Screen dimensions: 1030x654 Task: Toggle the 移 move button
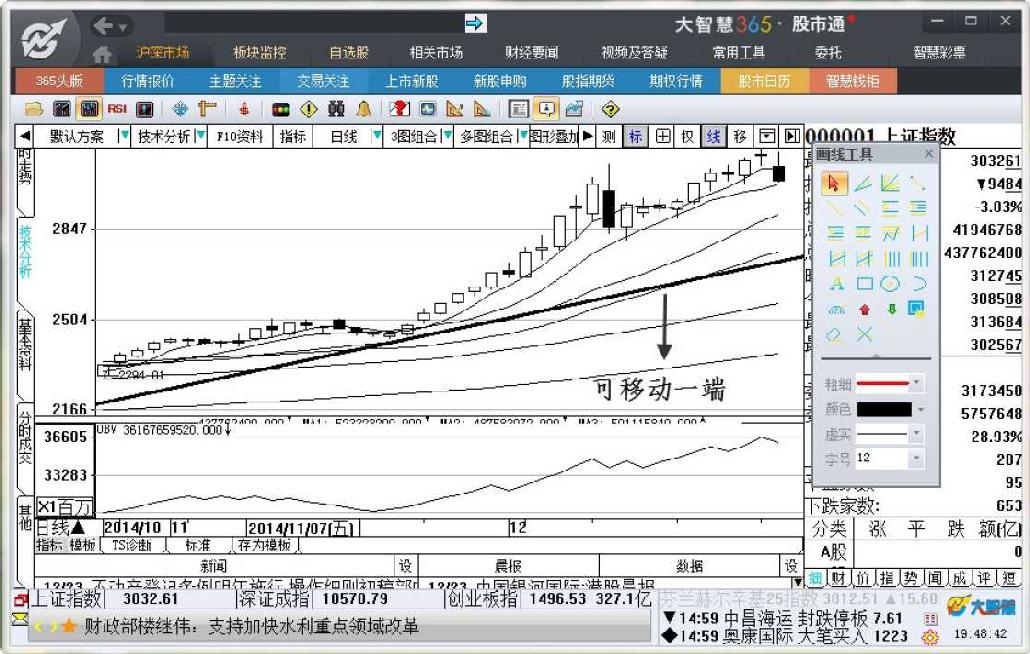(x=740, y=137)
